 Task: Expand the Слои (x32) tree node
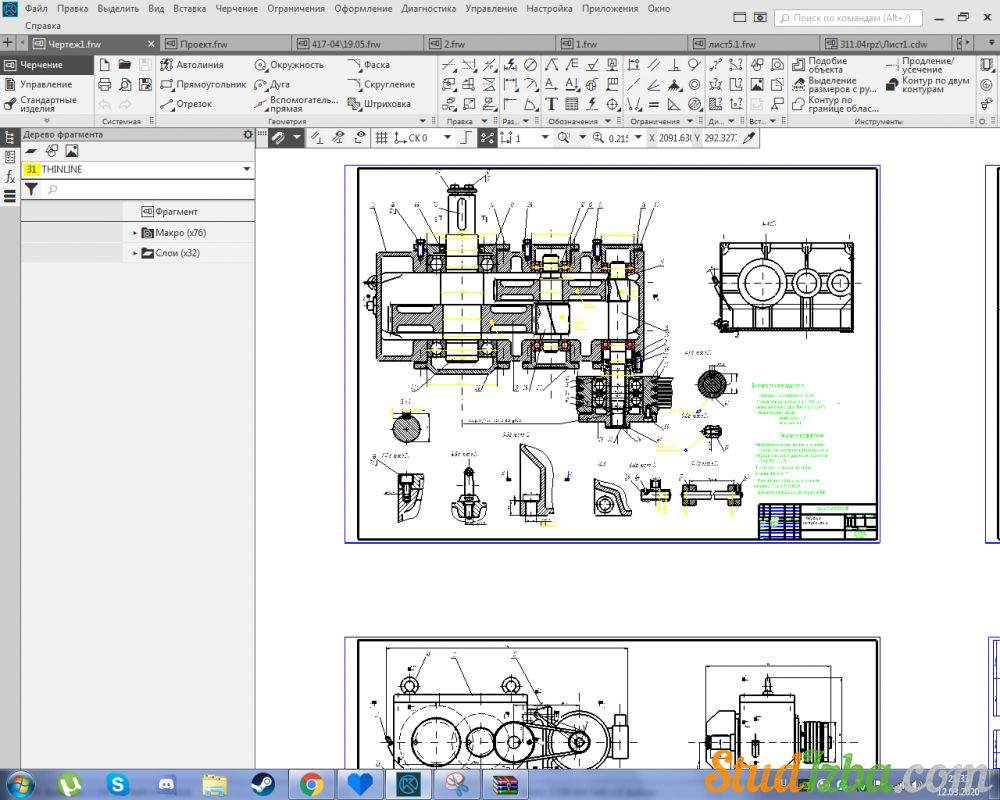point(135,254)
